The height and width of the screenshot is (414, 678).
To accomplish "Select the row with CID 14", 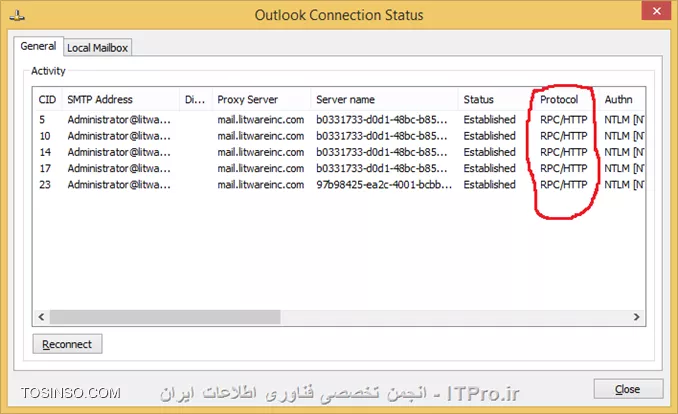I will (339, 152).
